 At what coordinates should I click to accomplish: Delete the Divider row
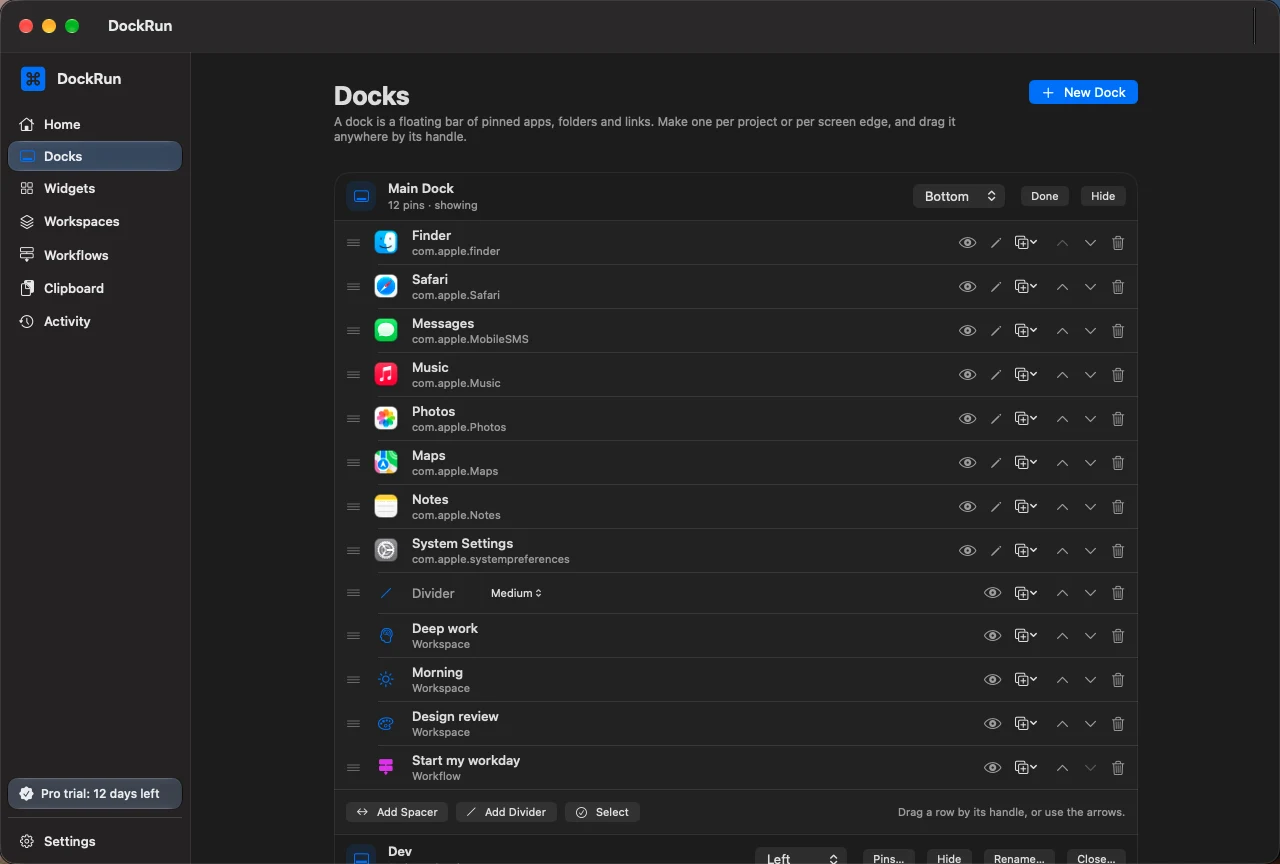(1118, 593)
